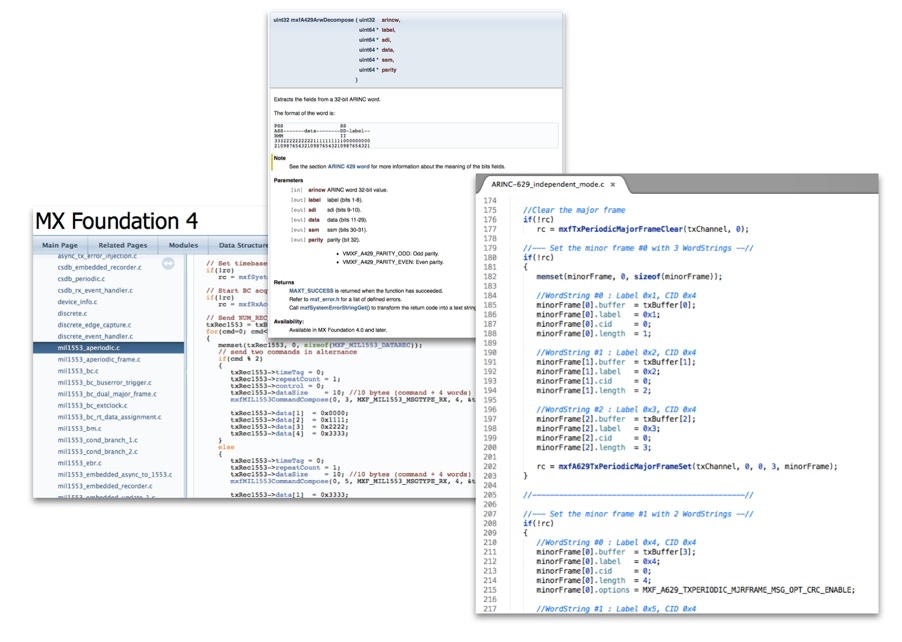Open csdb_periodic.c in the file list
Viewport: 902px width, 642px height.
tap(81, 279)
